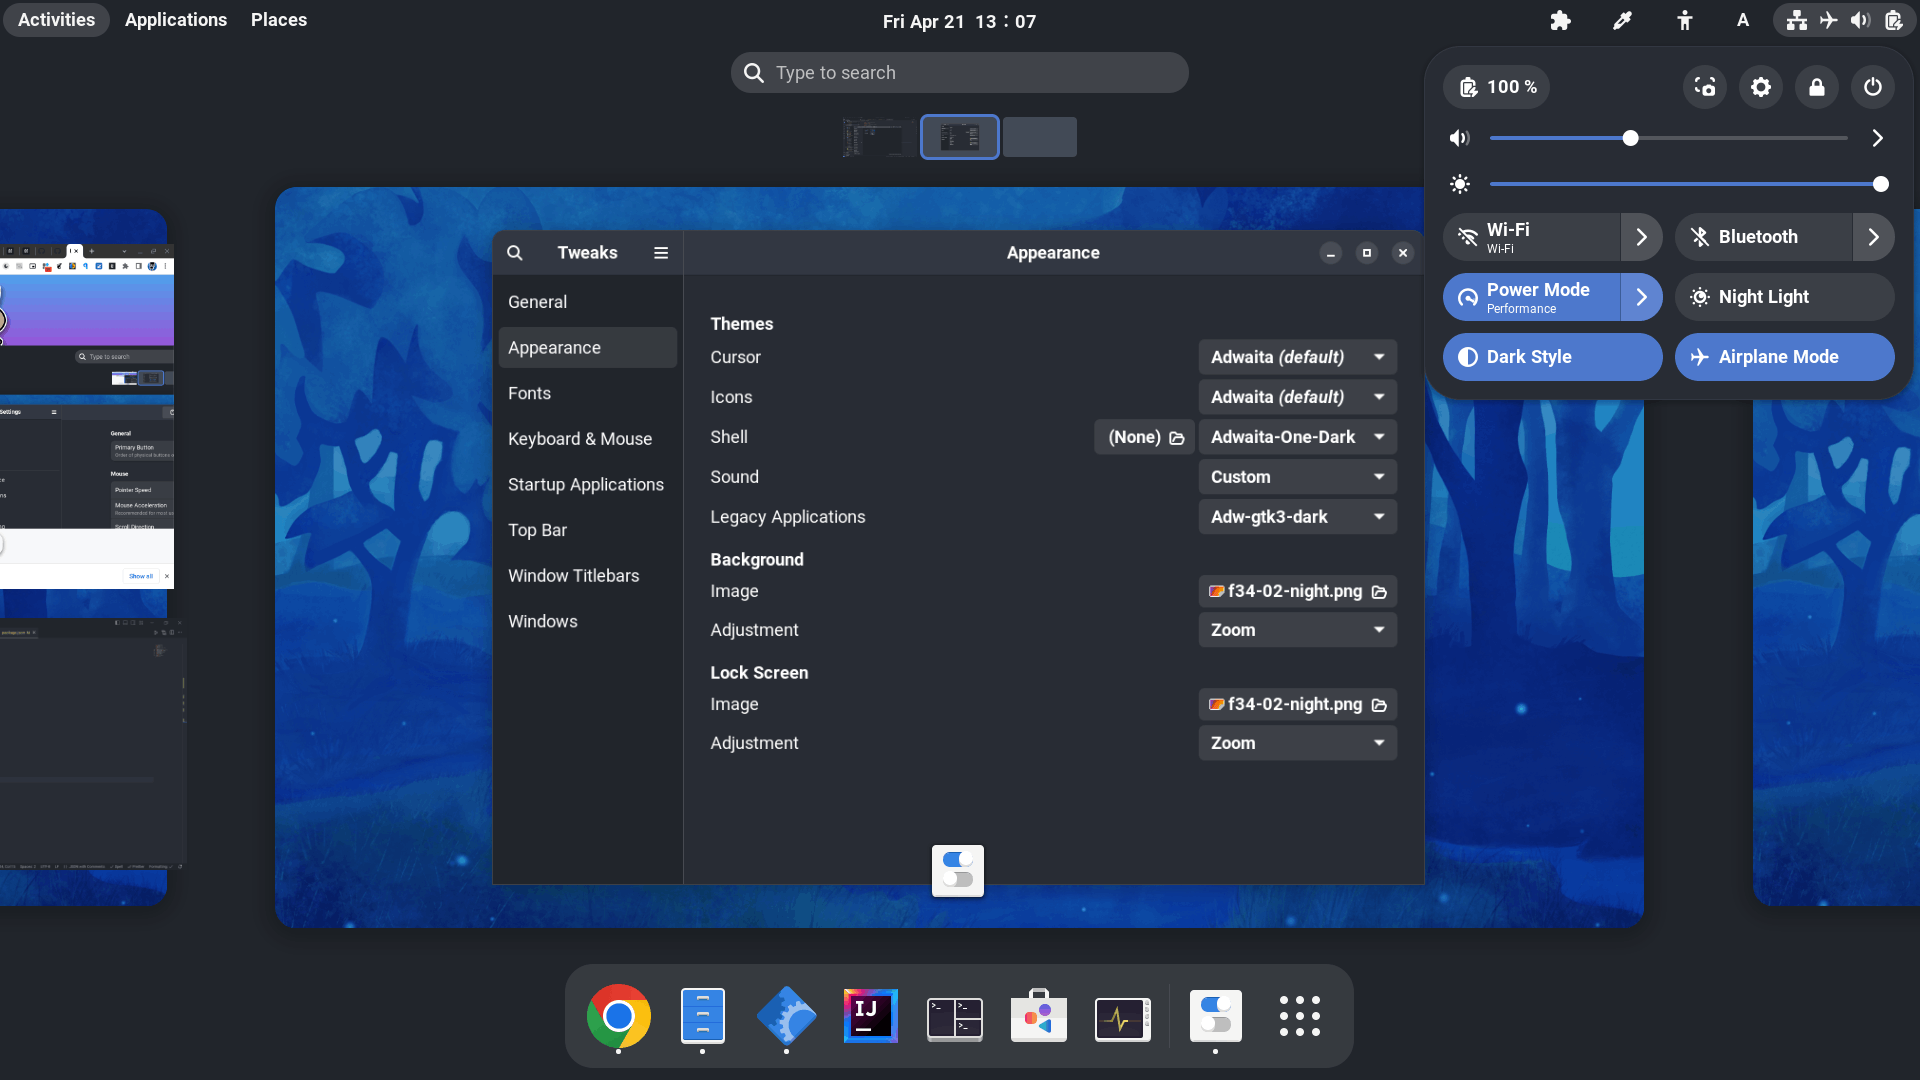Lock the screen using the padlock icon
Viewport: 1920px width, 1080px height.
coord(1817,87)
